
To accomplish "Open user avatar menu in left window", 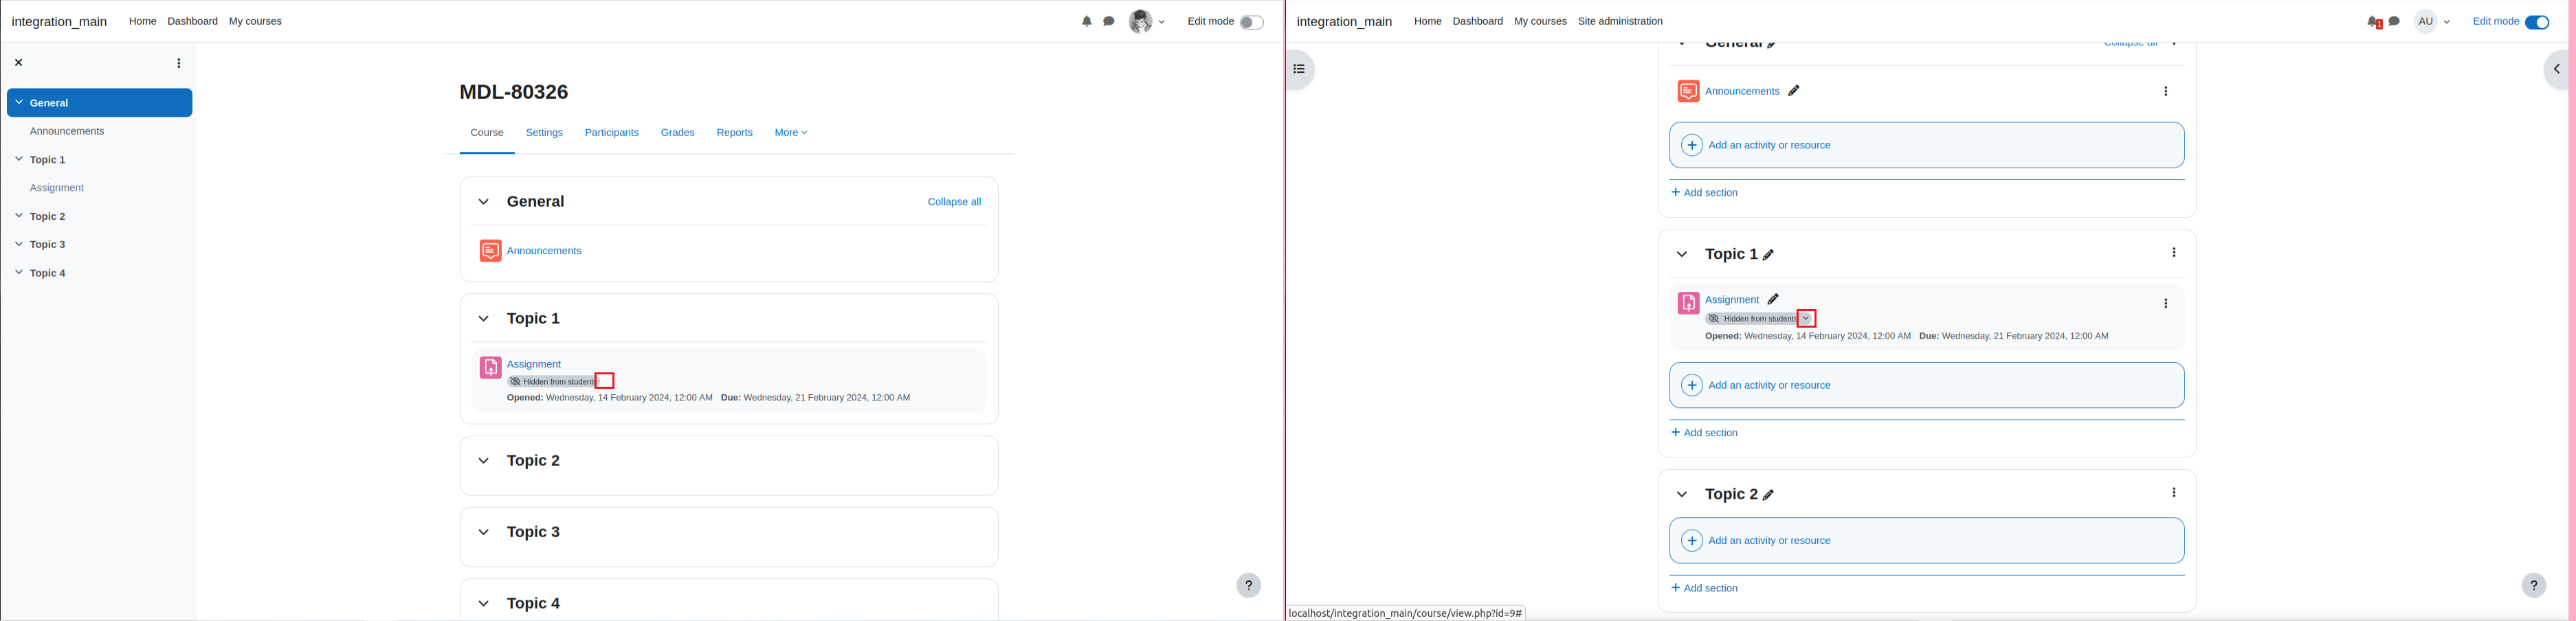I will (x=1147, y=21).
